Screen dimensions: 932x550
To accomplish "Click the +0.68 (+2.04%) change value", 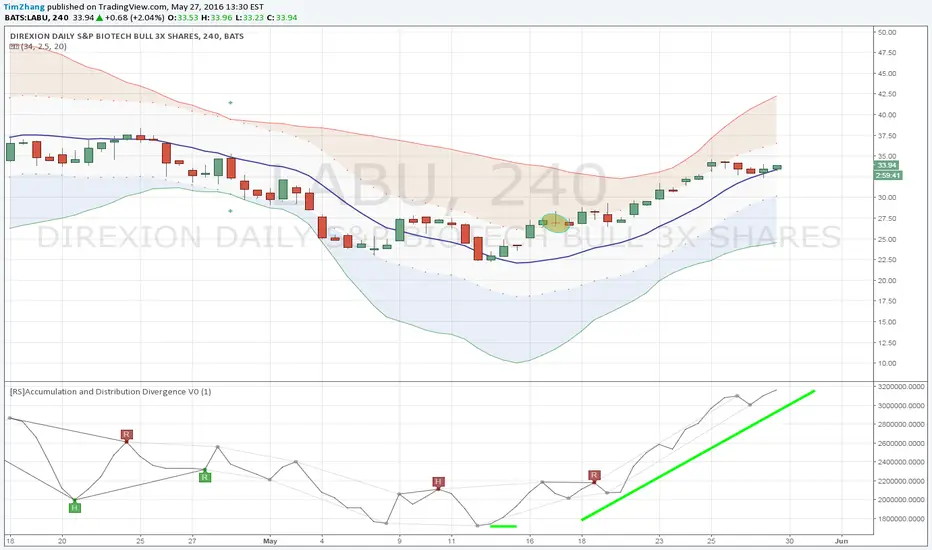I will pyautogui.click(x=134, y=18).
